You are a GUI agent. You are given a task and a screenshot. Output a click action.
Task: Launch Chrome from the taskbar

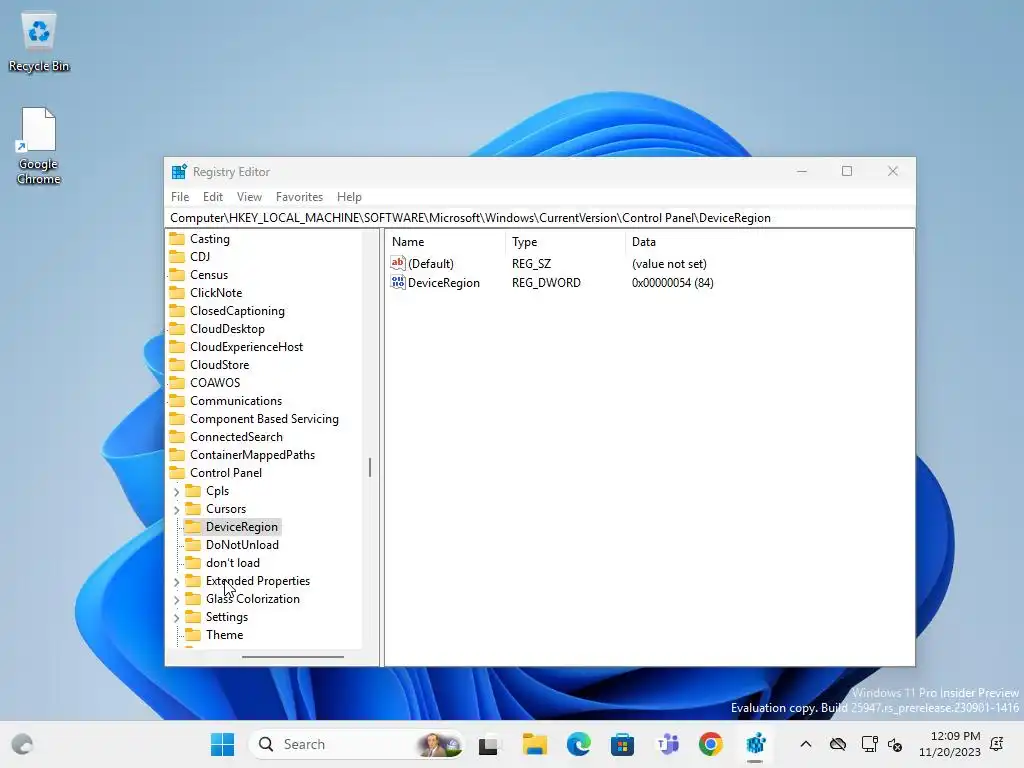click(711, 744)
